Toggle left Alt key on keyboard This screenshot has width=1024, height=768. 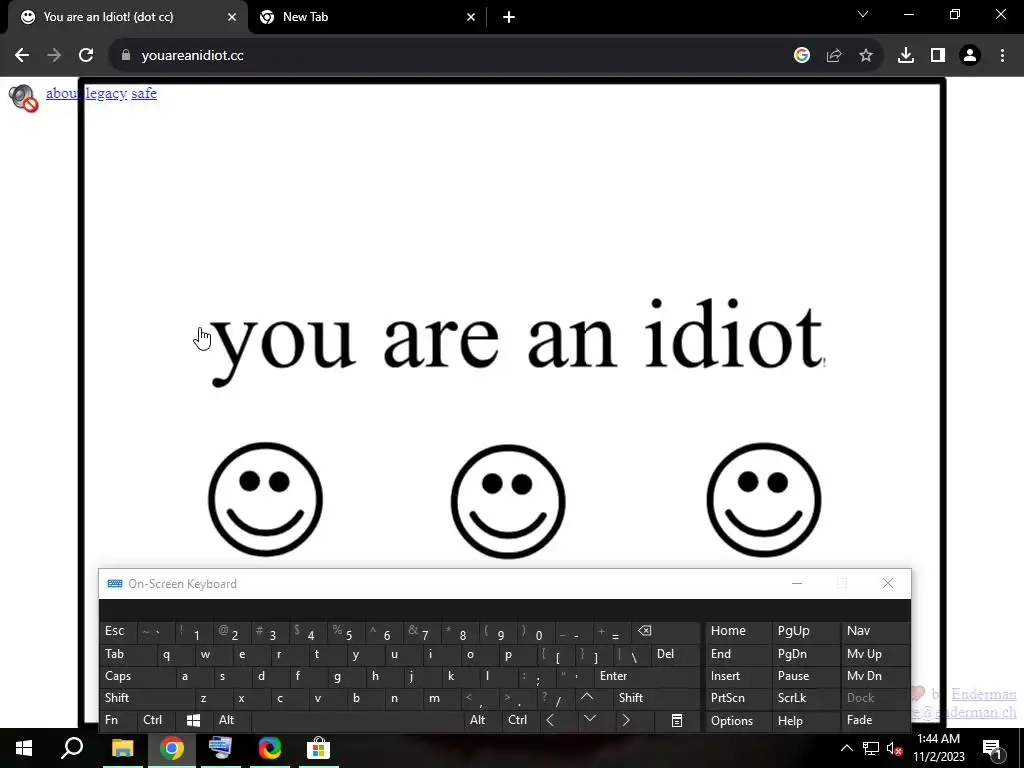[x=231, y=720]
